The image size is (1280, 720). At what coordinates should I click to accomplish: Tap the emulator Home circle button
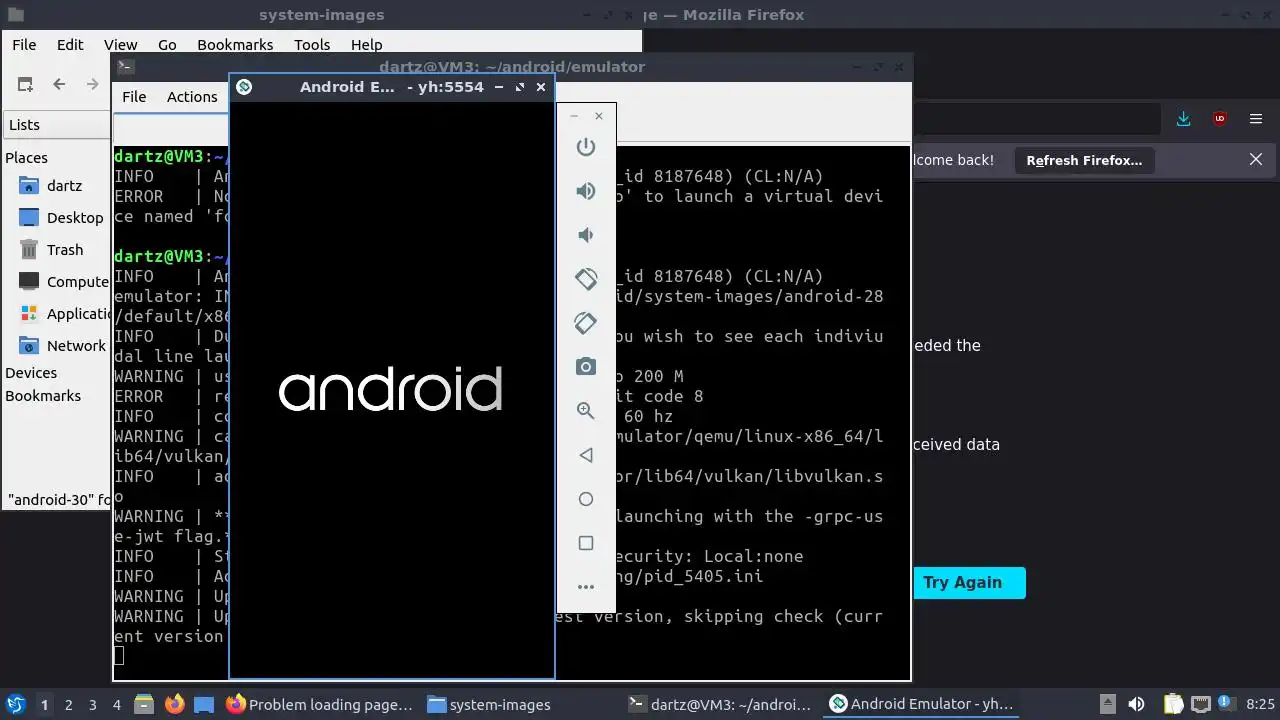coord(586,499)
